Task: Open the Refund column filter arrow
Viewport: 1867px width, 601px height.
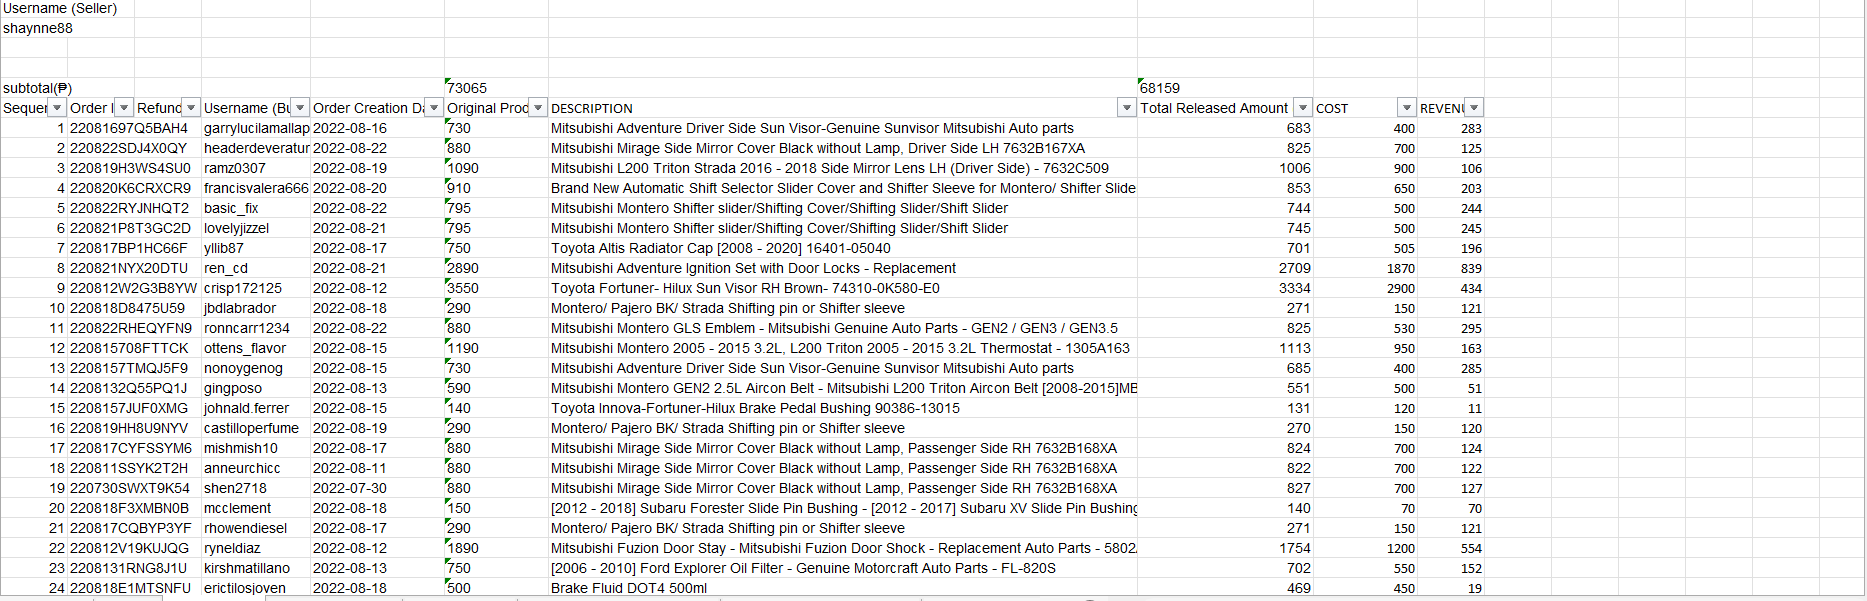Action: 191,108
